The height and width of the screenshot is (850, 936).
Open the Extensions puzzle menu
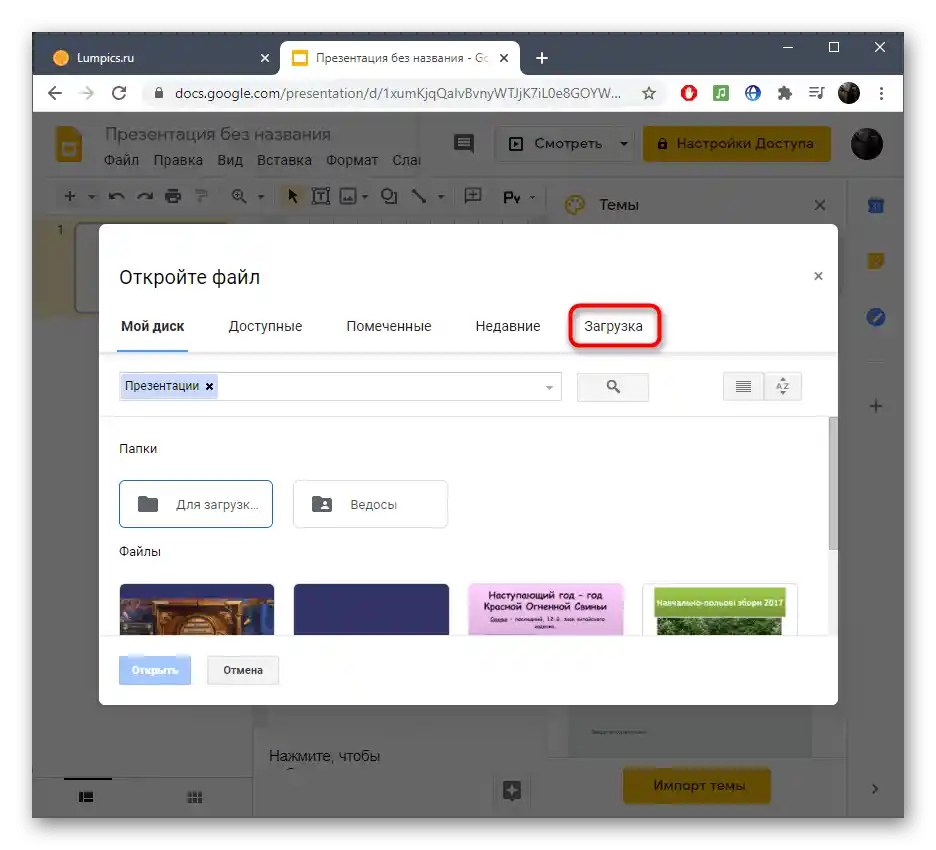tap(785, 93)
